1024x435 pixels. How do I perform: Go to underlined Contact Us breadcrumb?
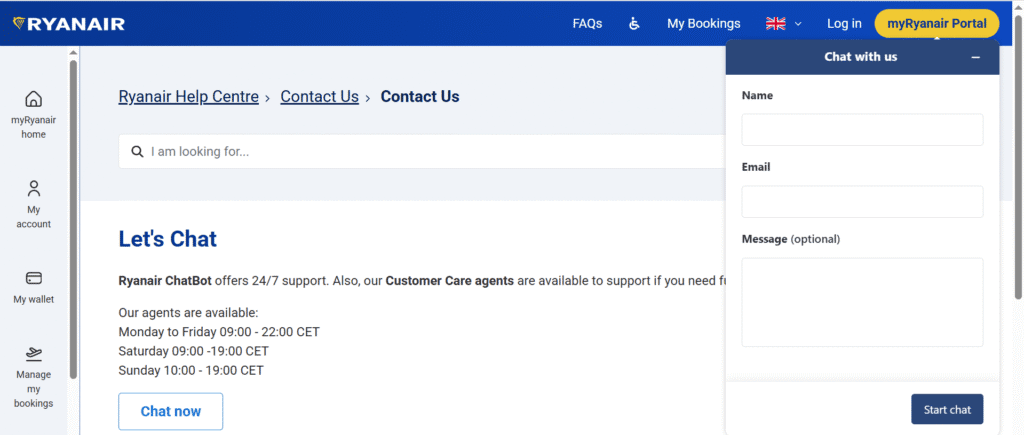[x=319, y=97]
